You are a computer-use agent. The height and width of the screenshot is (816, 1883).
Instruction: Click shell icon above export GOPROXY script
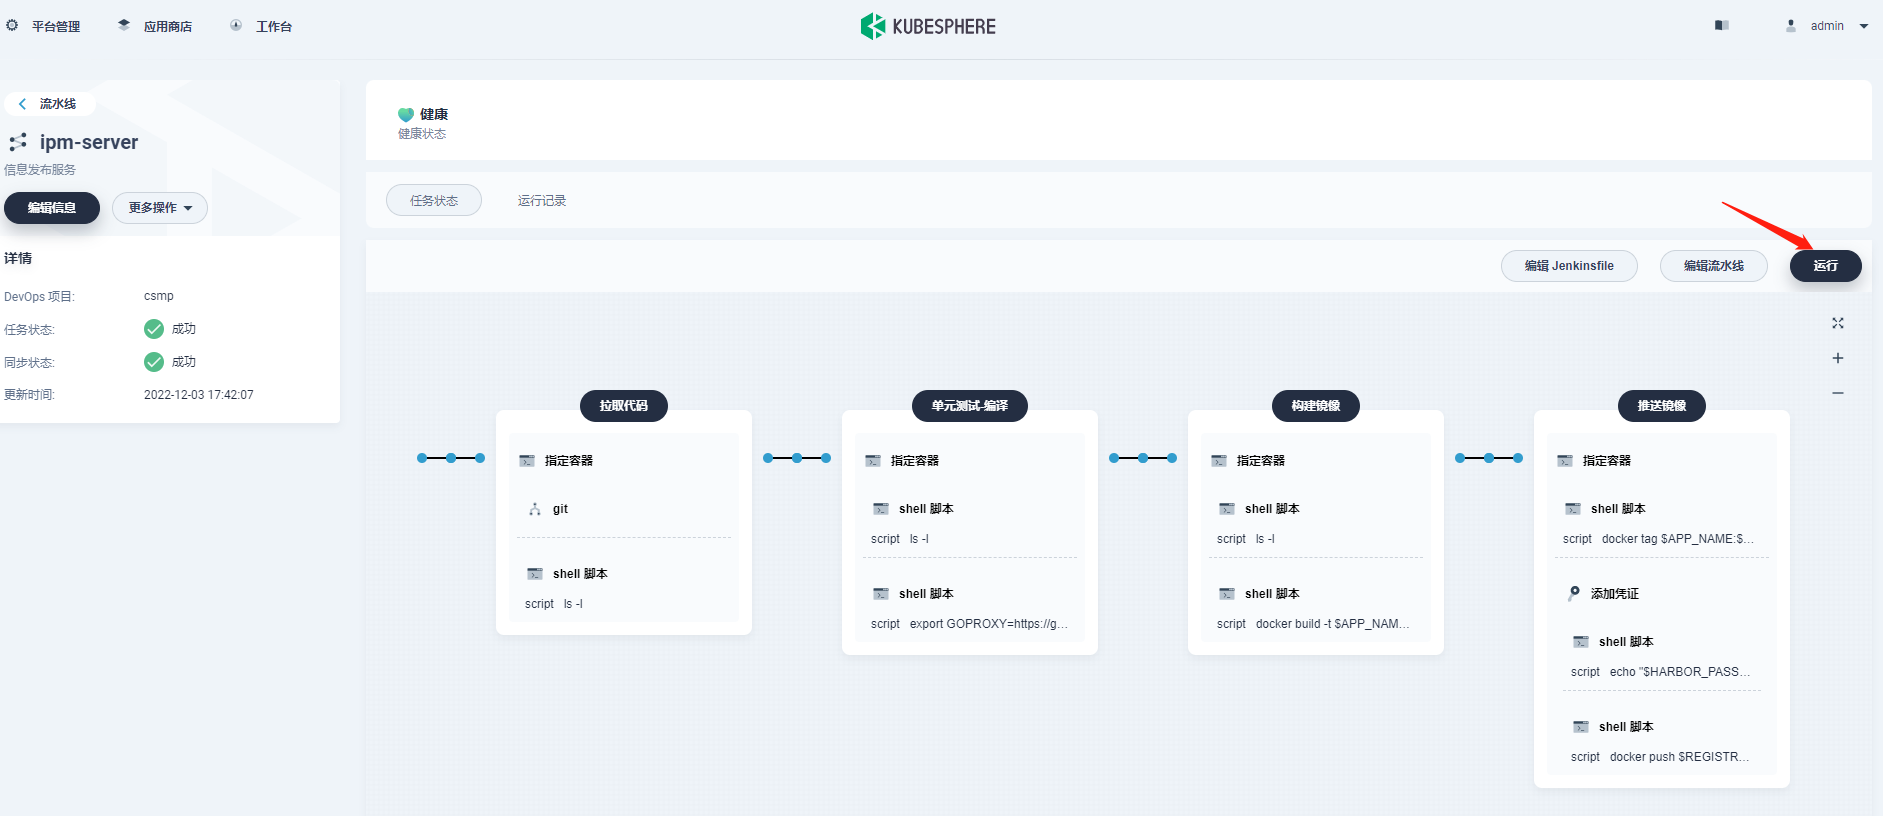[x=881, y=594]
